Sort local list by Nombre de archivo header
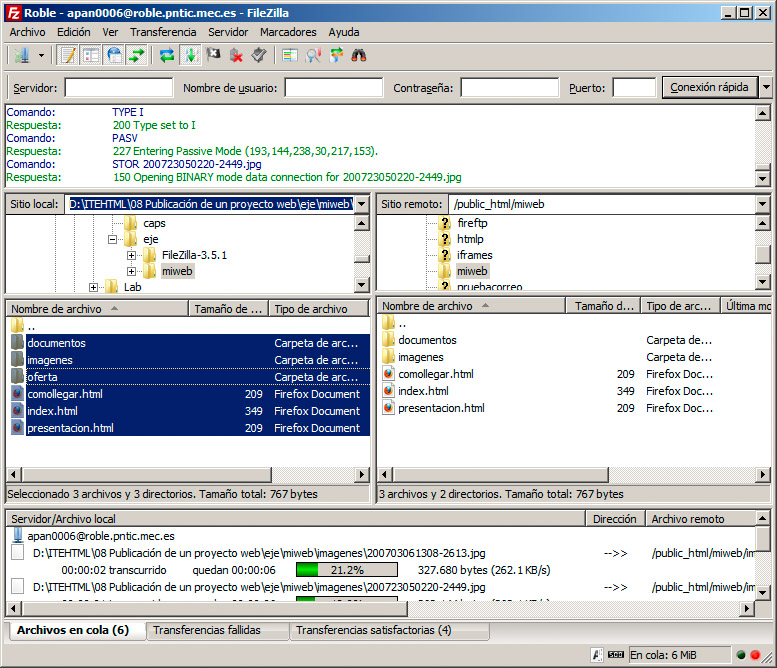Image resolution: width=777 pixels, height=668 pixels. coord(97,309)
